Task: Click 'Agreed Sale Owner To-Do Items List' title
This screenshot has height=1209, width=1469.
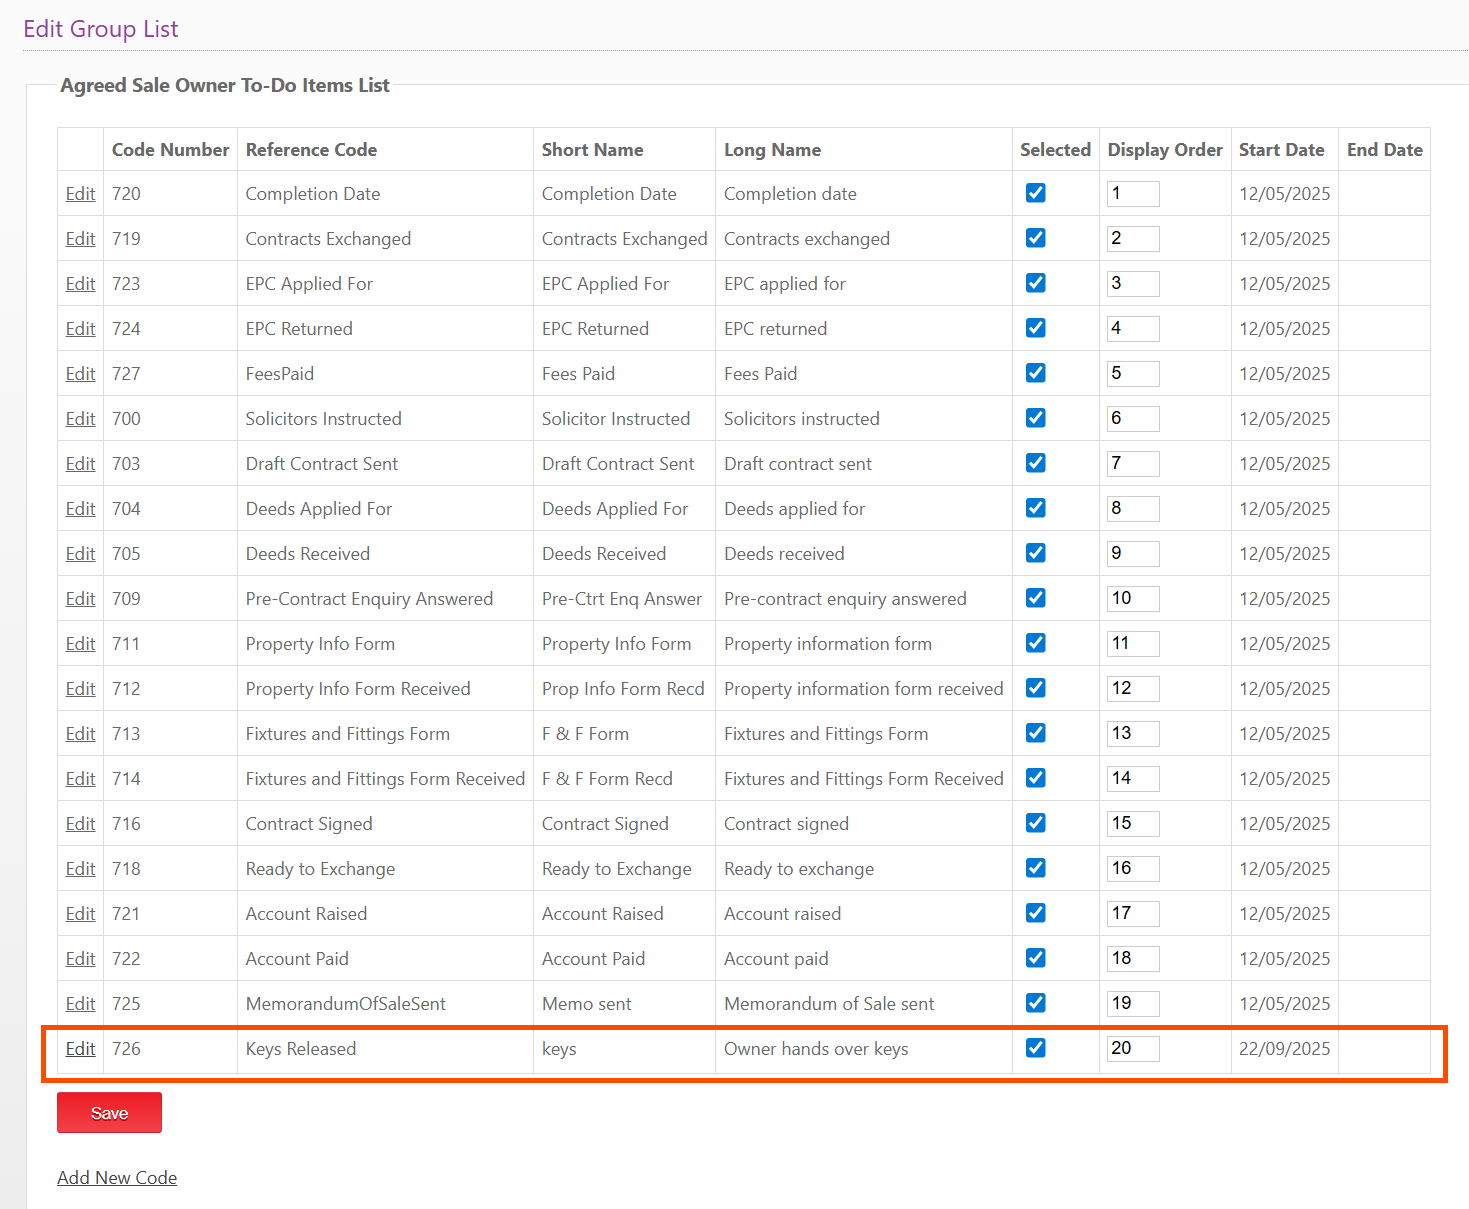Action: 225,86
